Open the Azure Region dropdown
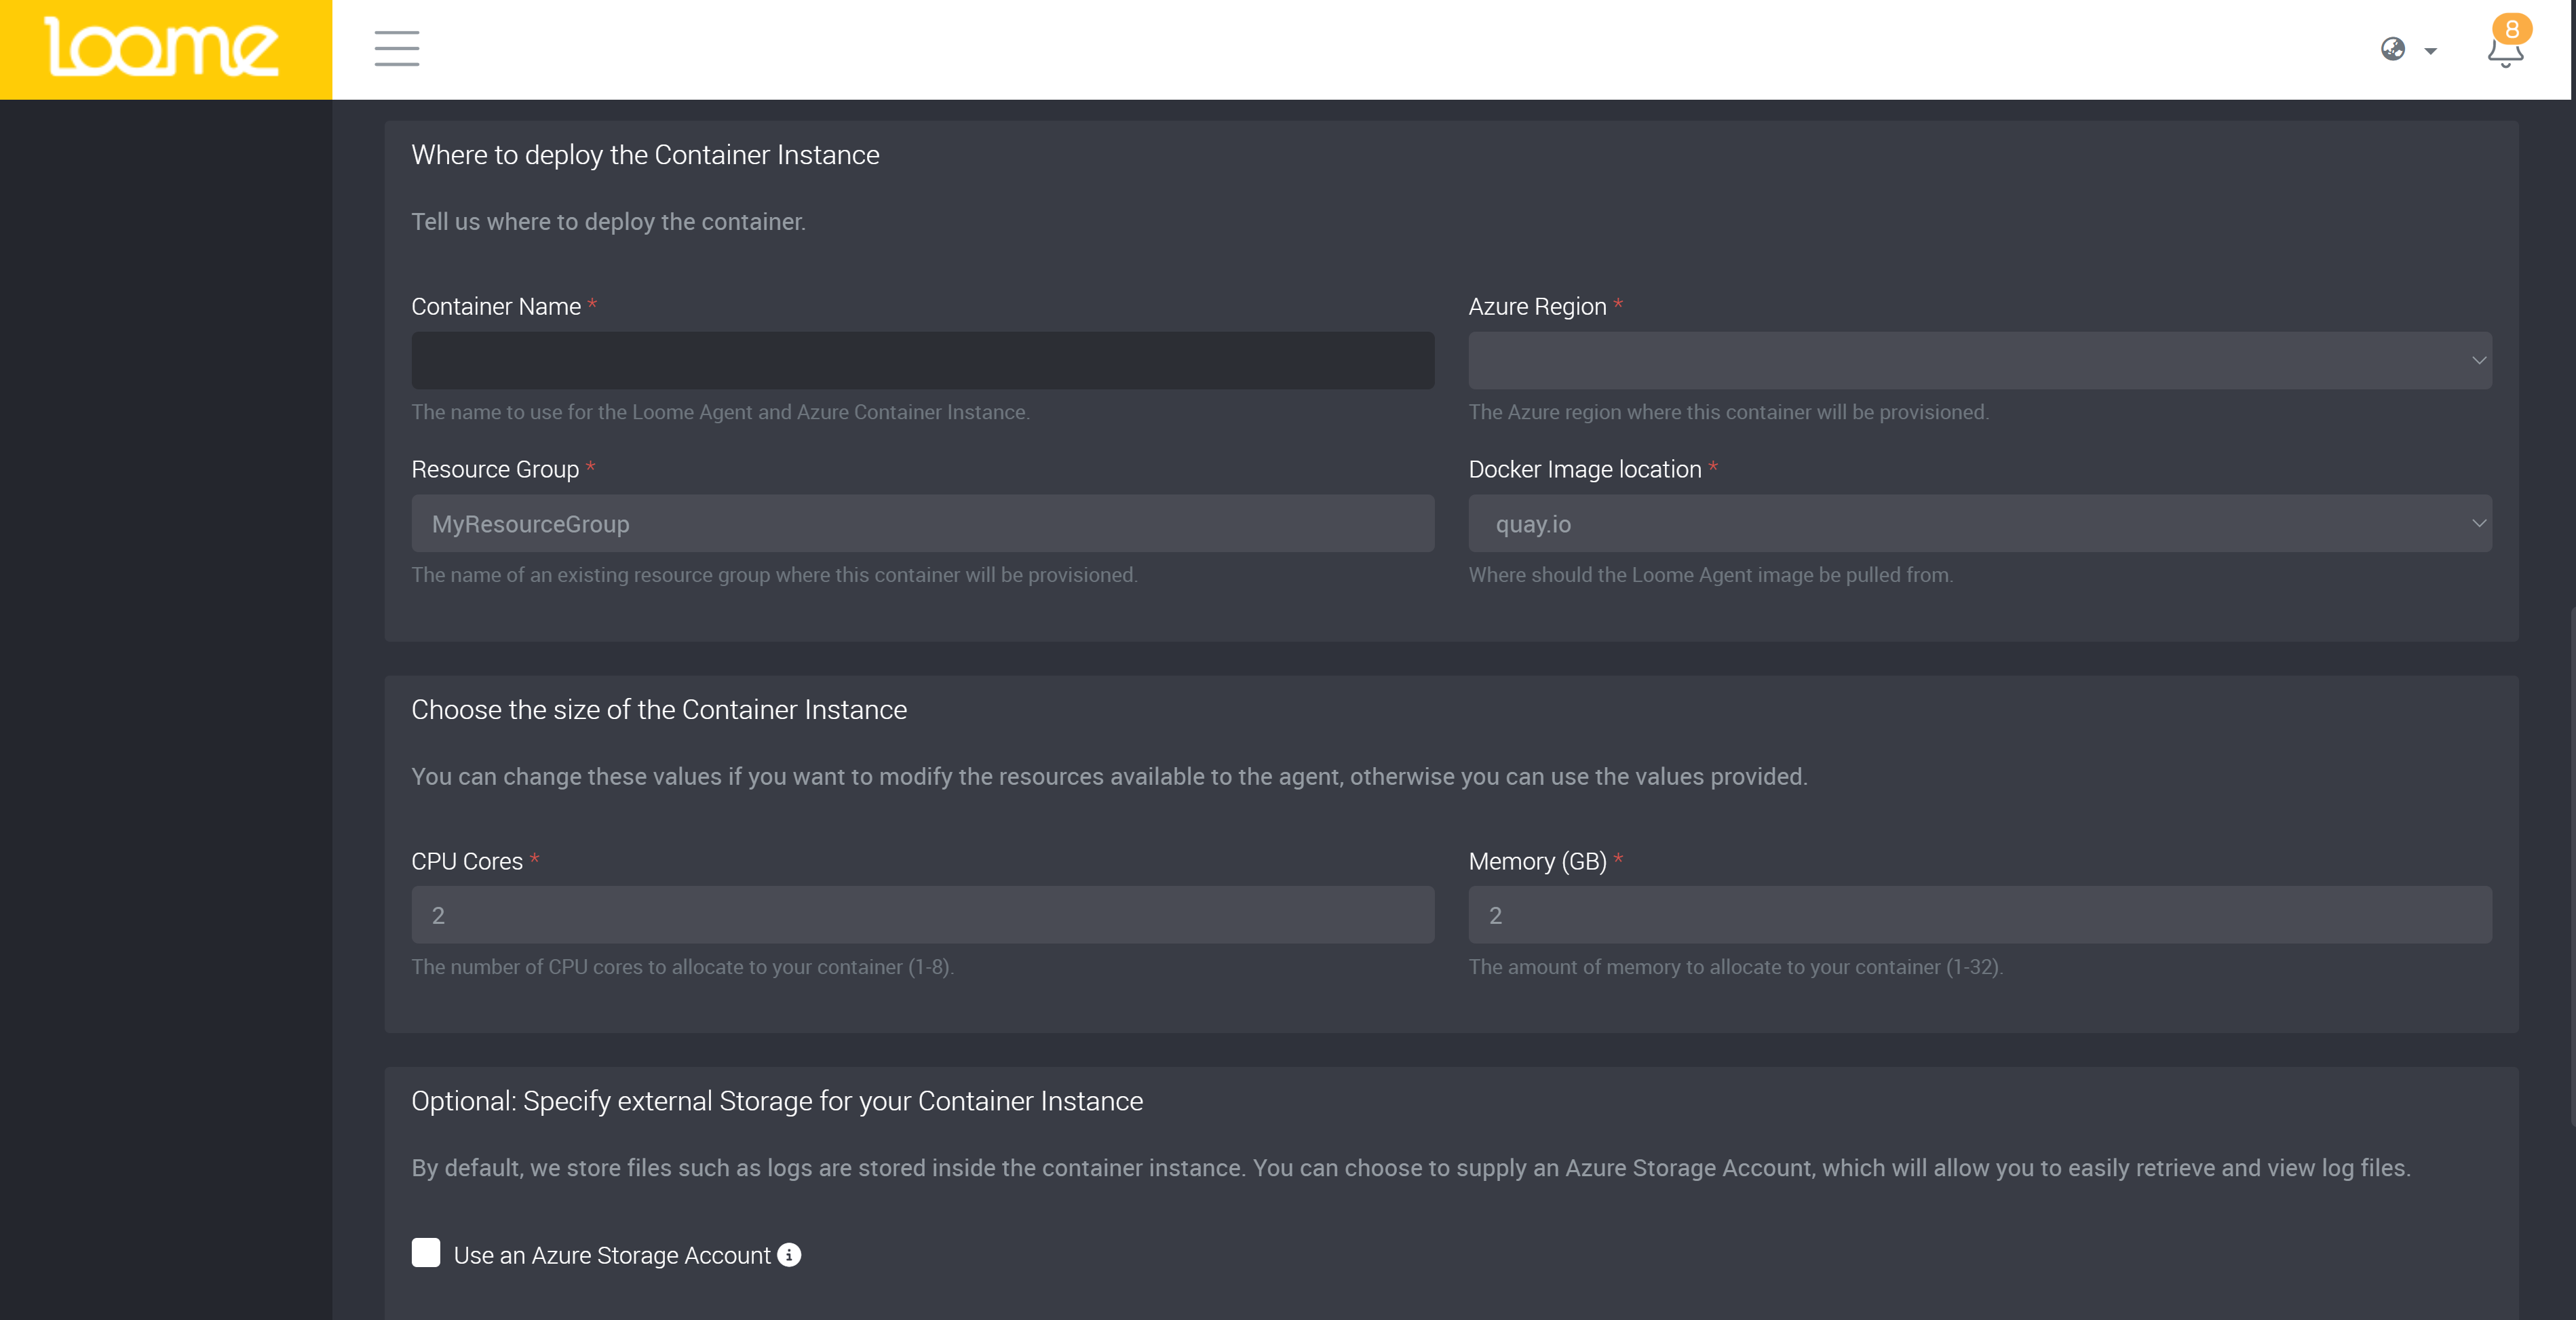Viewport: 2576px width, 1320px height. pos(1980,360)
